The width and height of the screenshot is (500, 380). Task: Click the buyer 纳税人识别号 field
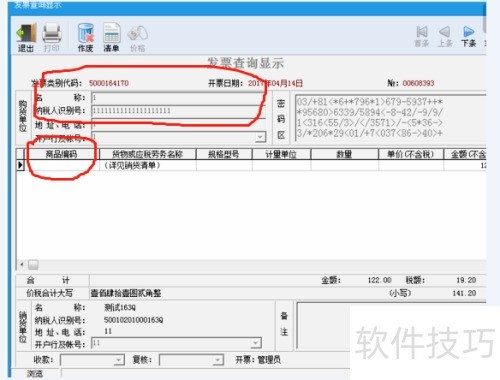pos(178,111)
